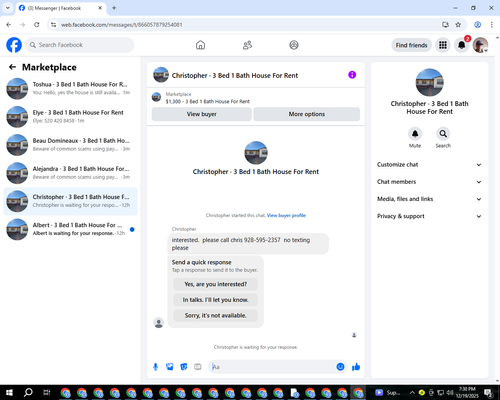The image size is (500, 400).
Task: Go back using the Marketplace arrow
Action: pos(12,67)
